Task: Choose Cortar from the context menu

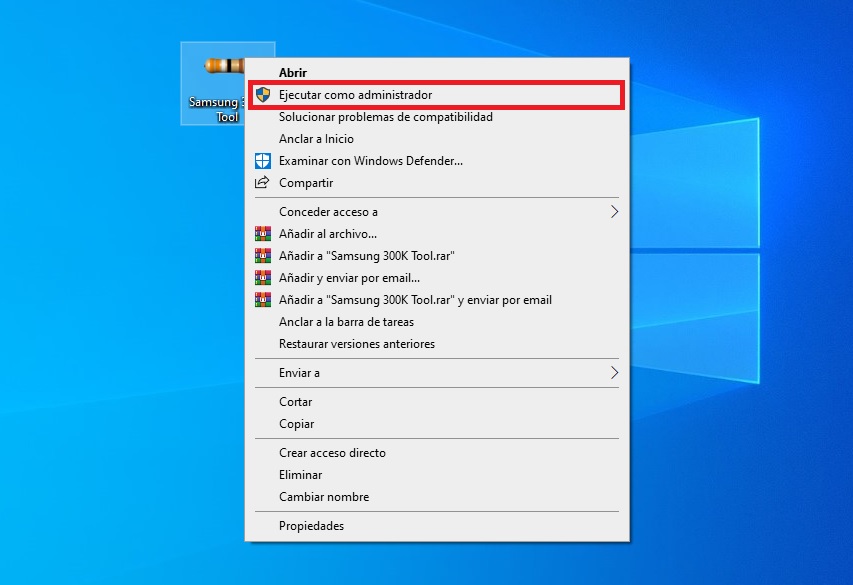Action: pos(437,402)
